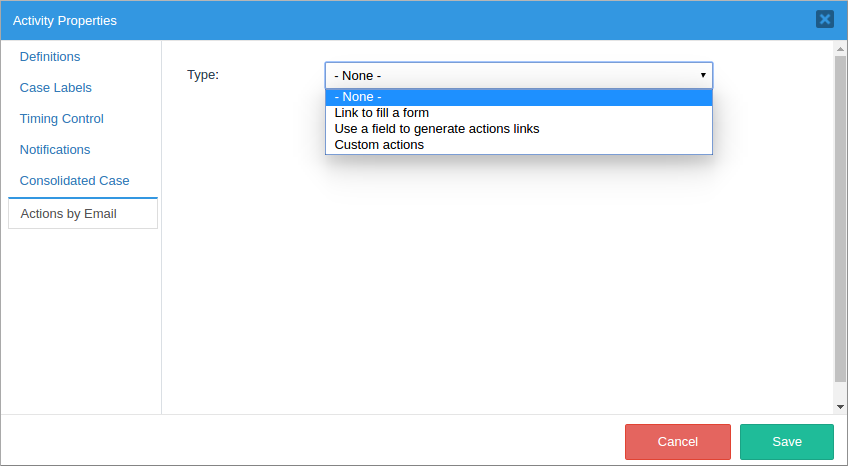
Task: Go to the Timing Control tab
Action: [x=62, y=119]
